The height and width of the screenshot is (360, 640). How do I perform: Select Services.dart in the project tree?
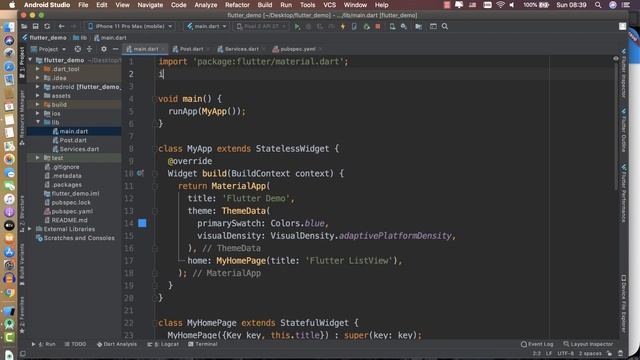pyautogui.click(x=79, y=149)
